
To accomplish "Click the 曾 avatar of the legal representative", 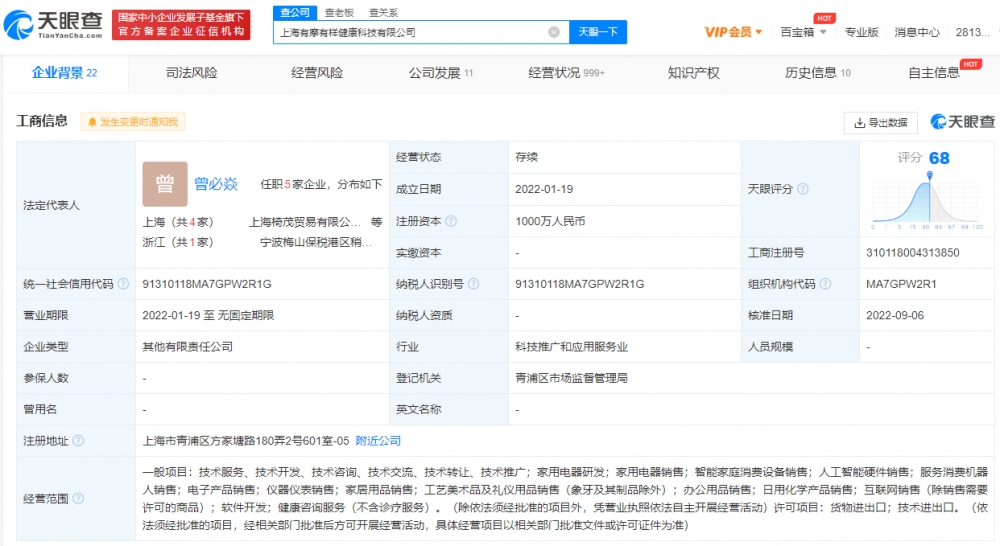I will [x=164, y=184].
